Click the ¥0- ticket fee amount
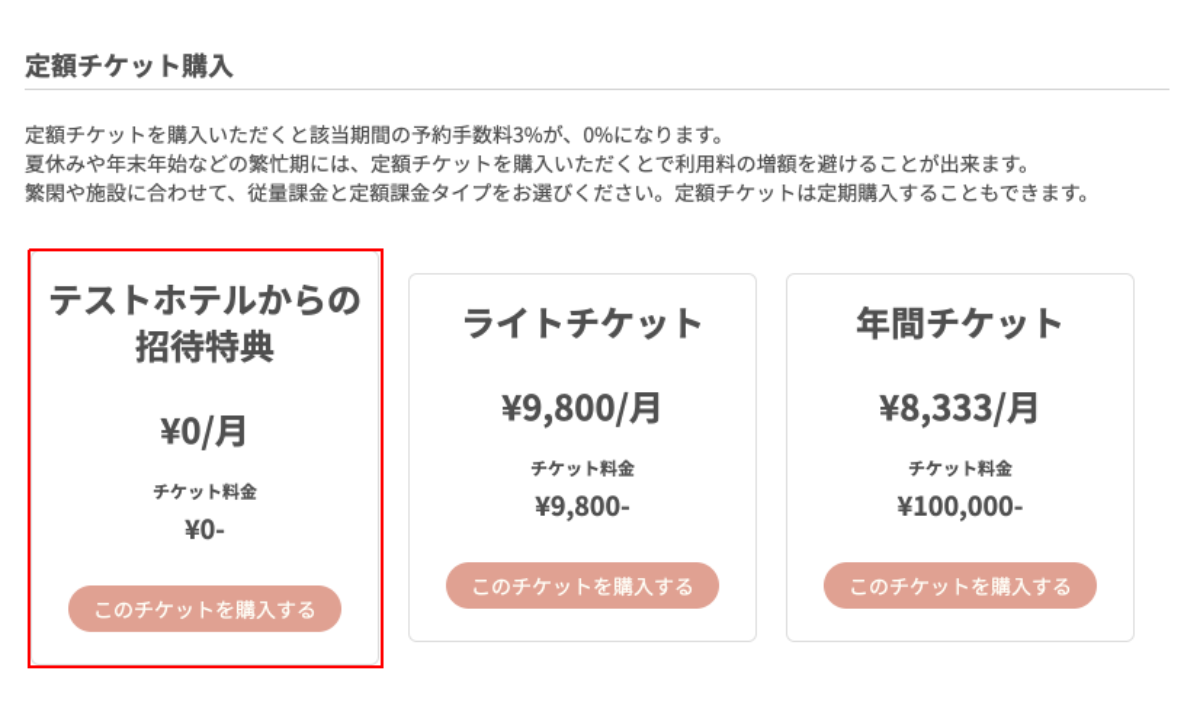Viewport: 1200px width, 722px height. [x=205, y=530]
